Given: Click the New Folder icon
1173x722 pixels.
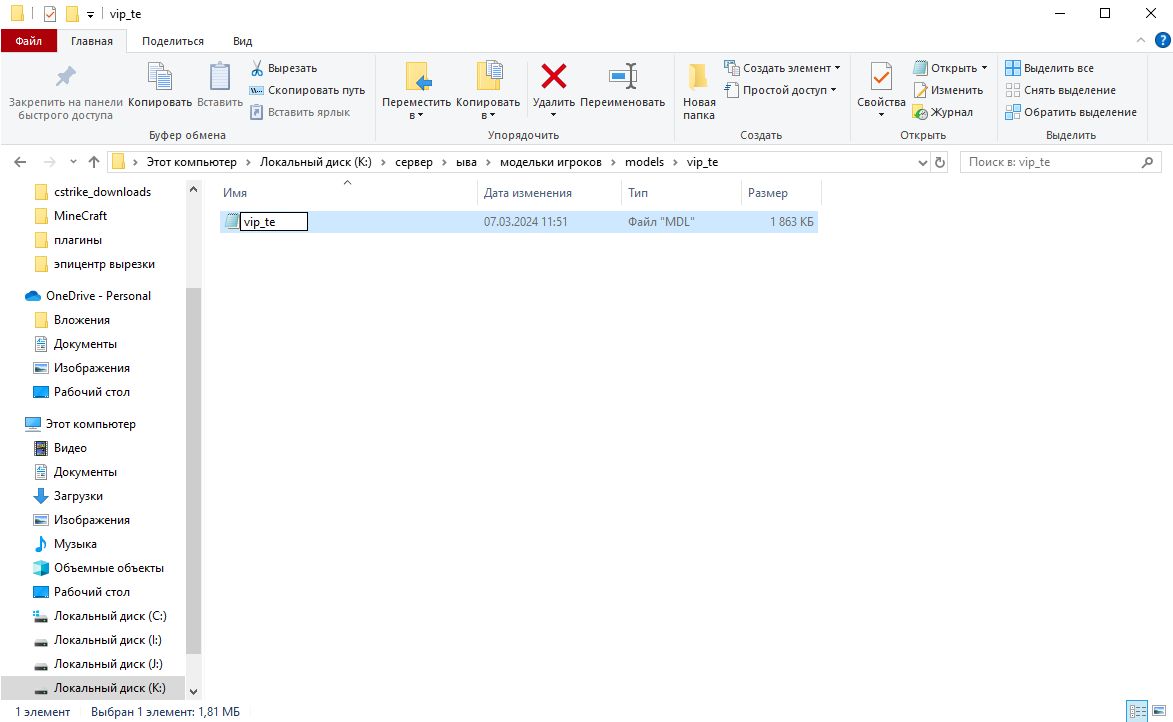Looking at the screenshot, I should point(699,77).
